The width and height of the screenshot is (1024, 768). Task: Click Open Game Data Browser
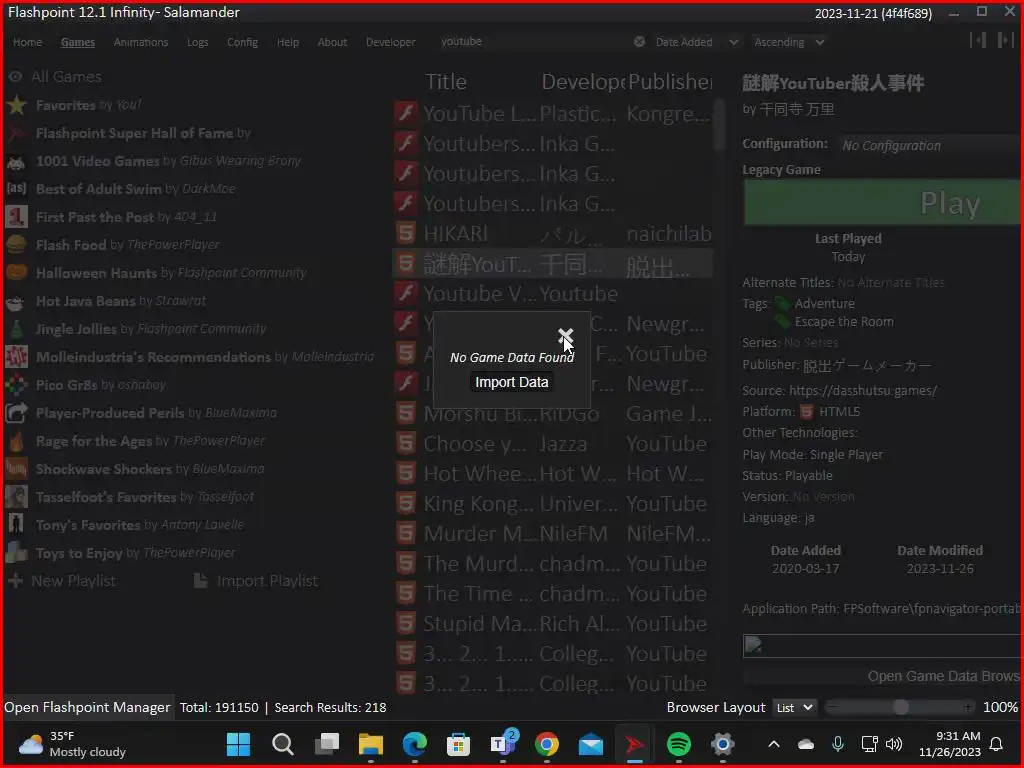click(882, 676)
